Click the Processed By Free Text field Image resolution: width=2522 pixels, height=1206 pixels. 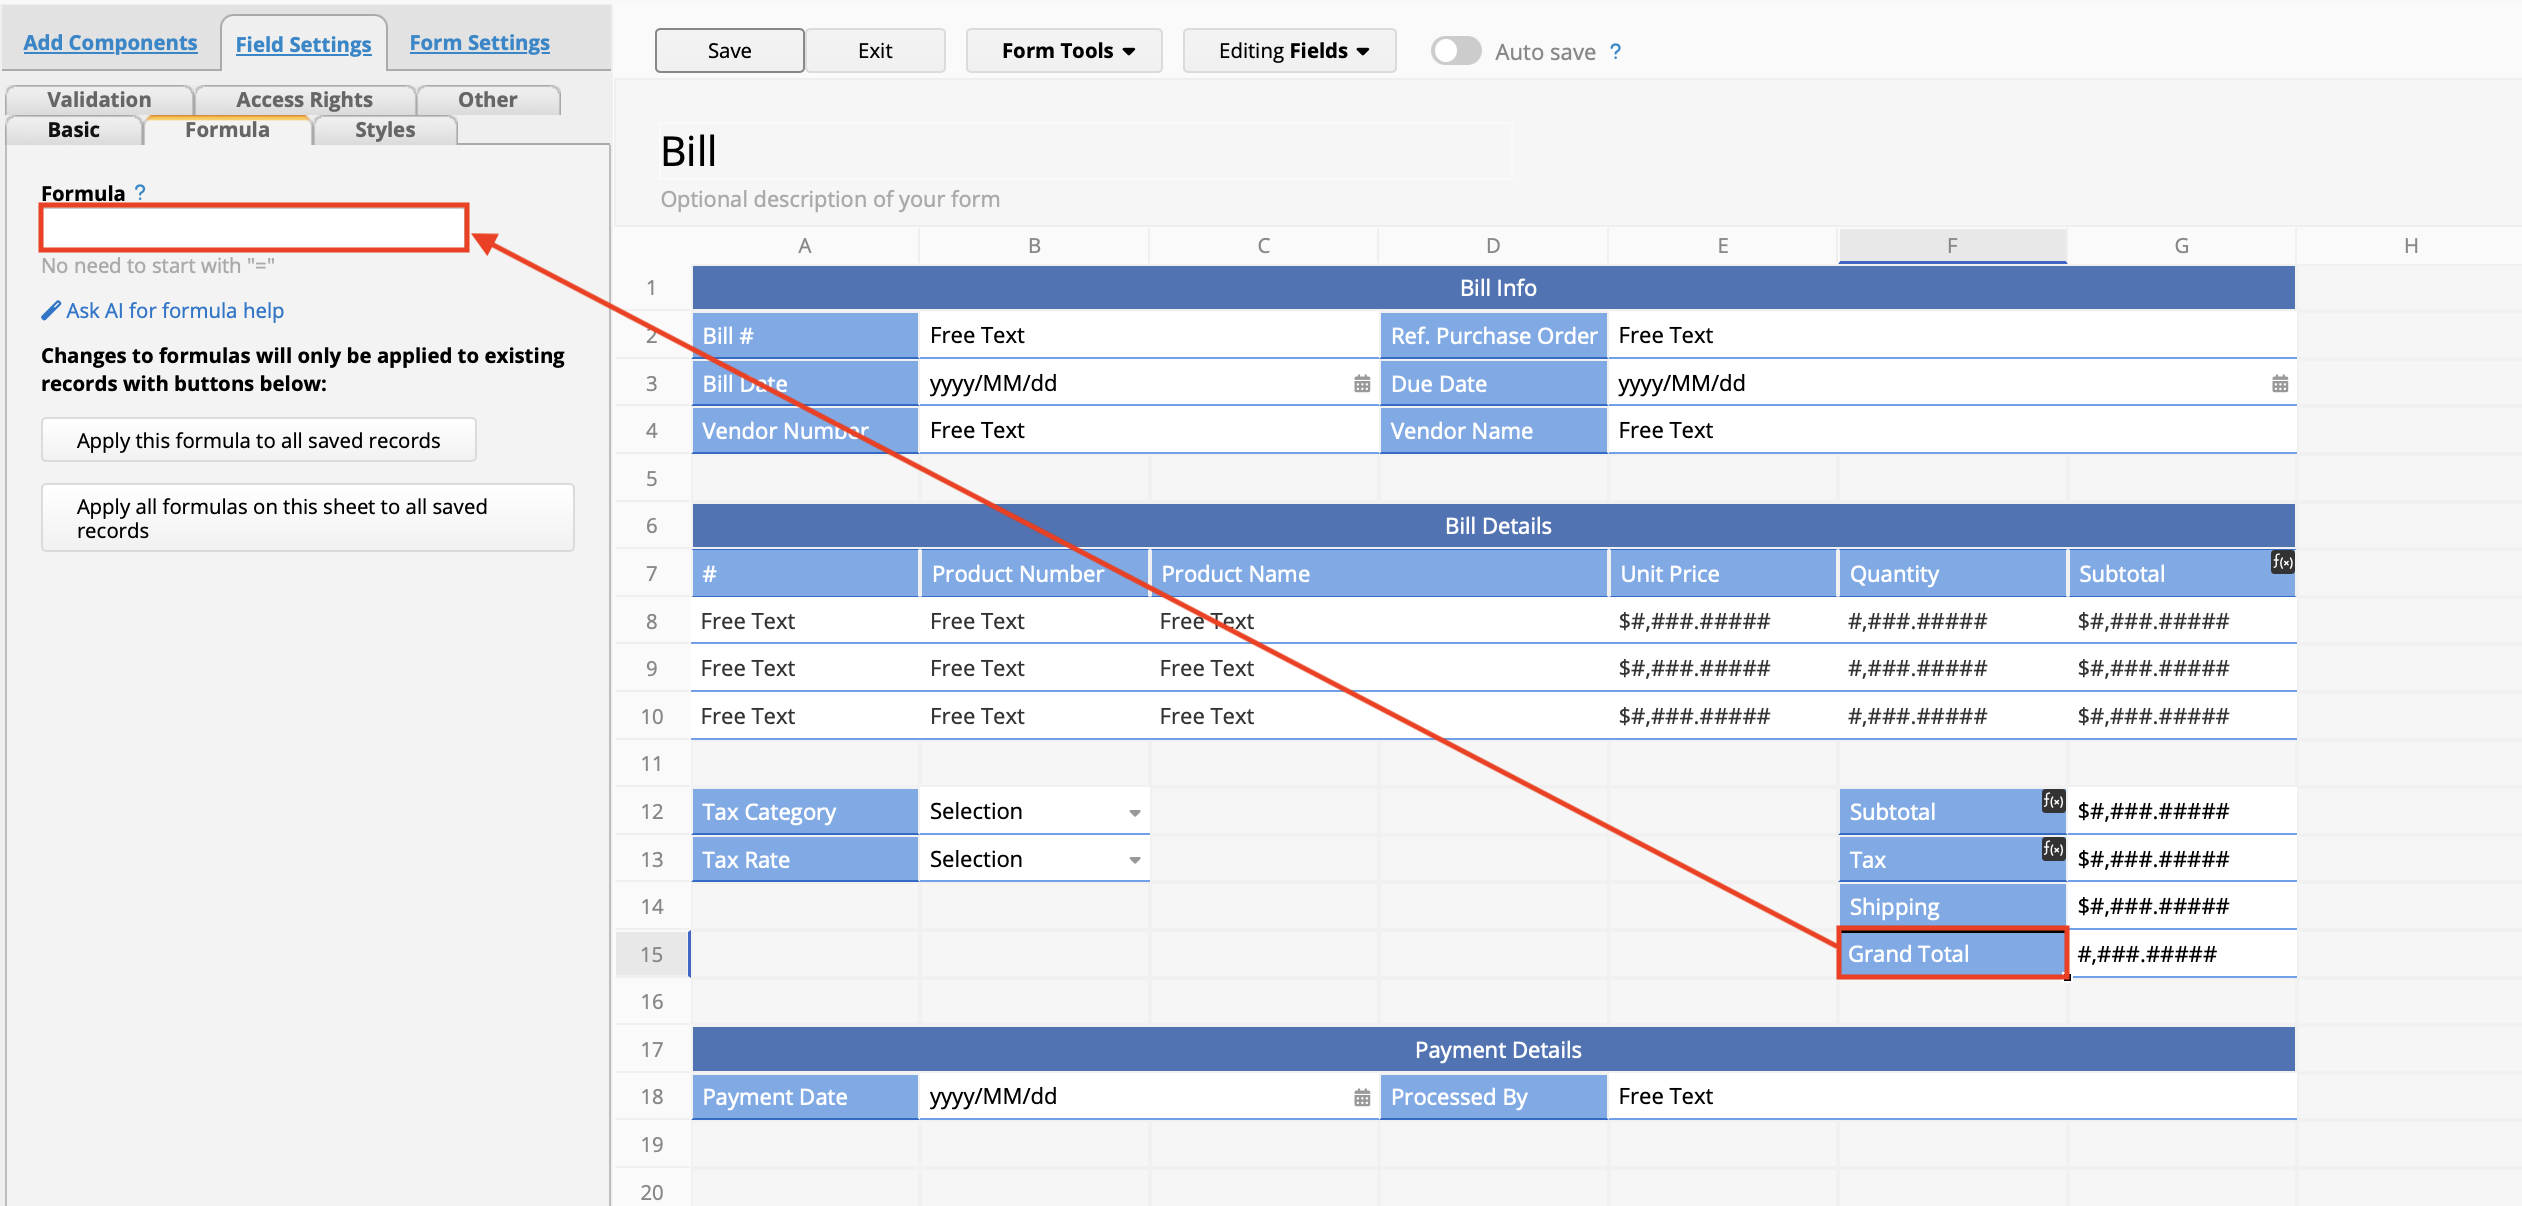tap(1952, 1097)
